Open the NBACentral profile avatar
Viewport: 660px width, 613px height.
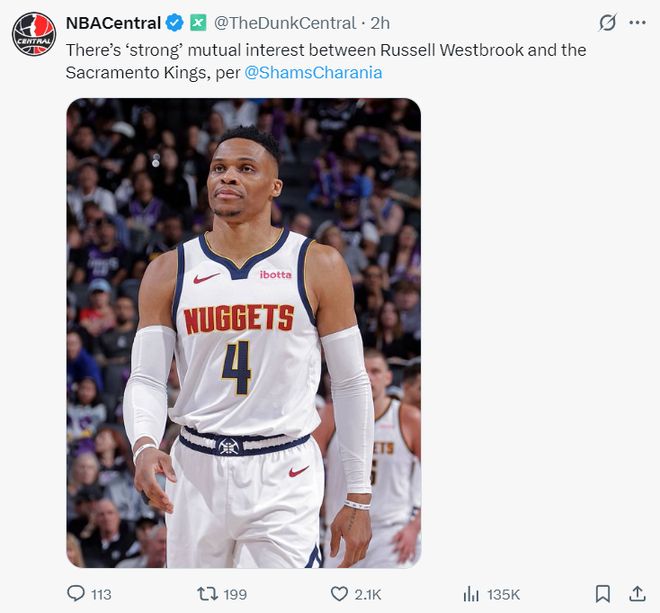click(34, 34)
